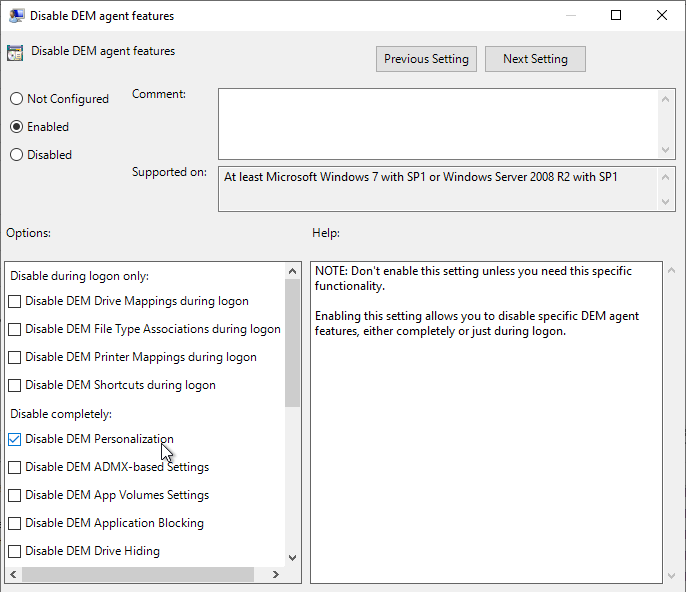Click the 'Supported on:' label
The image size is (686, 592).
click(169, 172)
